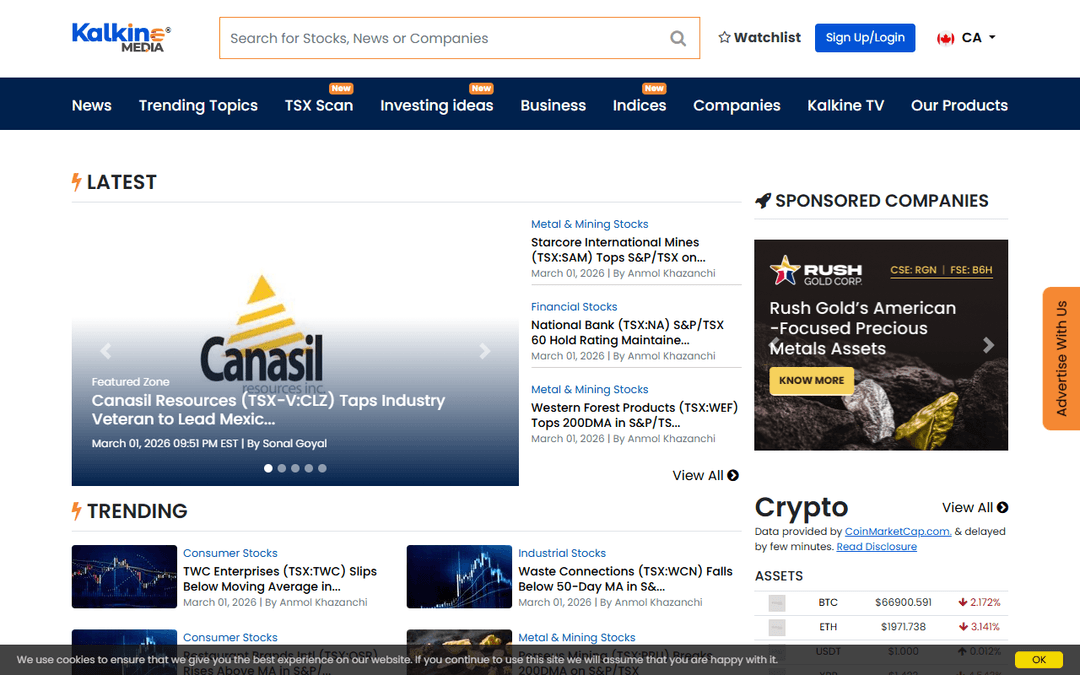Open the Canasil Resources featured article headline
Viewport: 1080px width, 675px height.
pos(269,410)
